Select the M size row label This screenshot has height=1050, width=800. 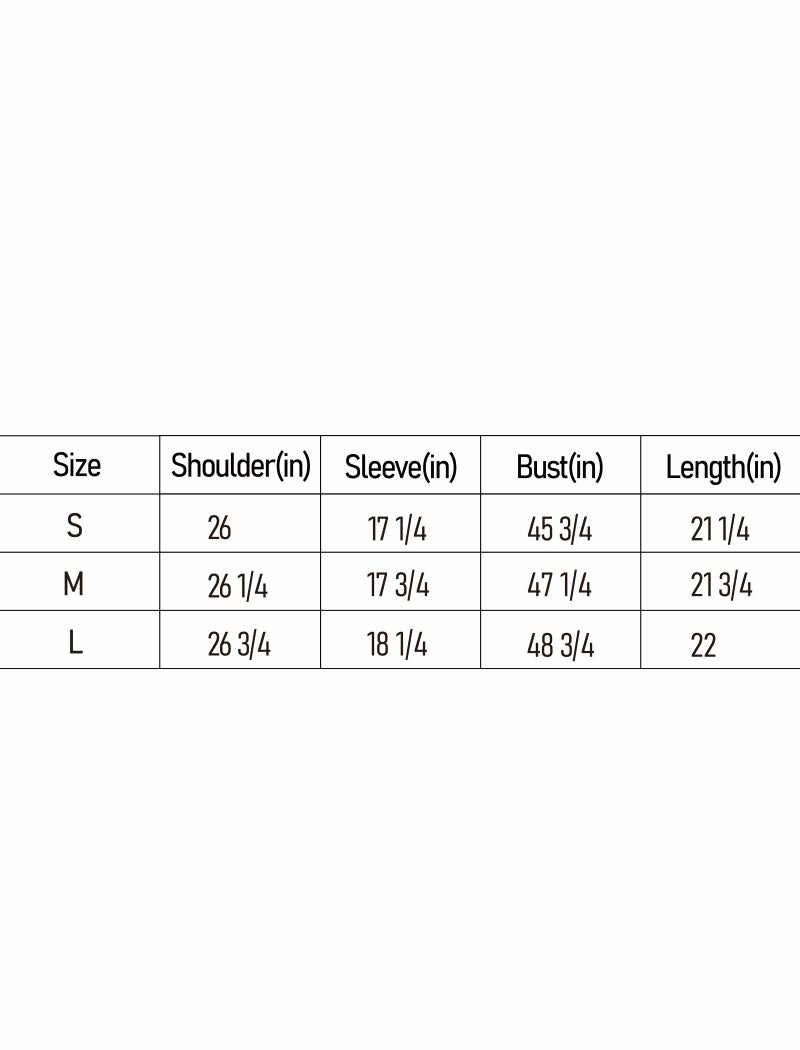[74, 585]
